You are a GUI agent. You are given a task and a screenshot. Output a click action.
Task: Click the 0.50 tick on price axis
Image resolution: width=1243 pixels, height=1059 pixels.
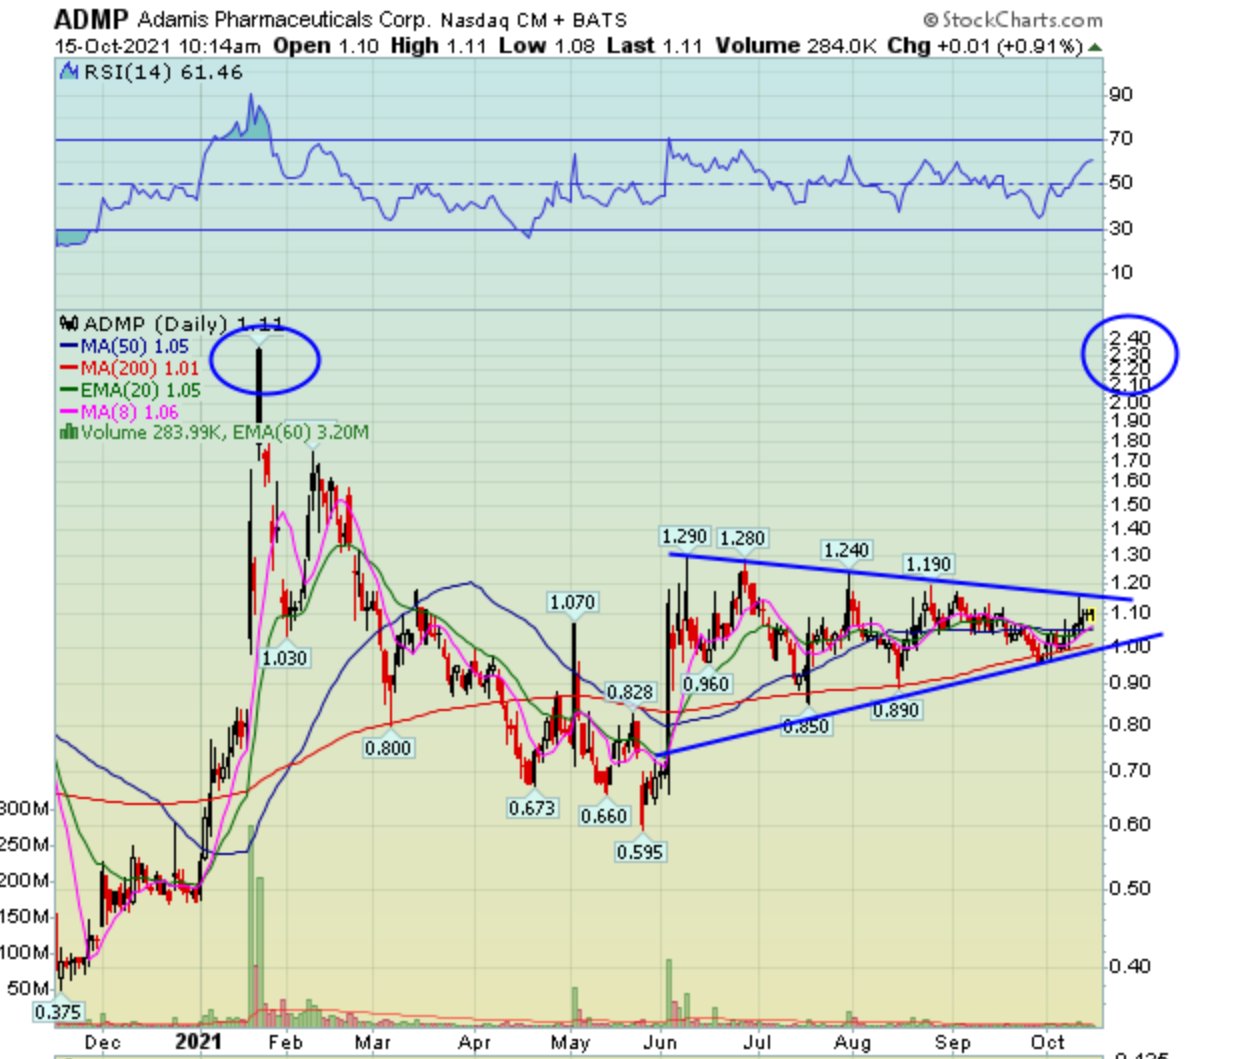click(1130, 888)
